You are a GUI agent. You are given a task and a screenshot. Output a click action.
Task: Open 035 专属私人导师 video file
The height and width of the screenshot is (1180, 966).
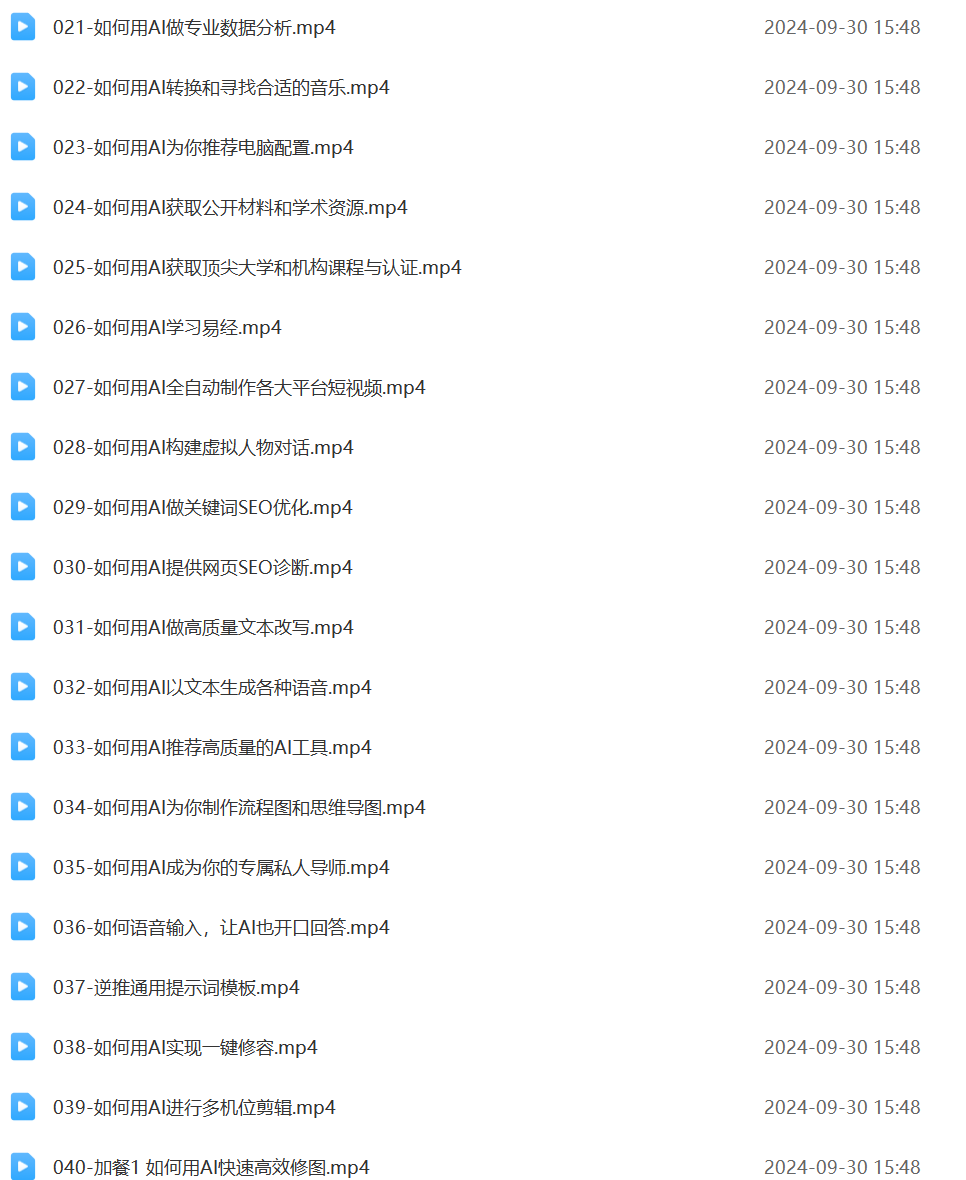click(221, 868)
